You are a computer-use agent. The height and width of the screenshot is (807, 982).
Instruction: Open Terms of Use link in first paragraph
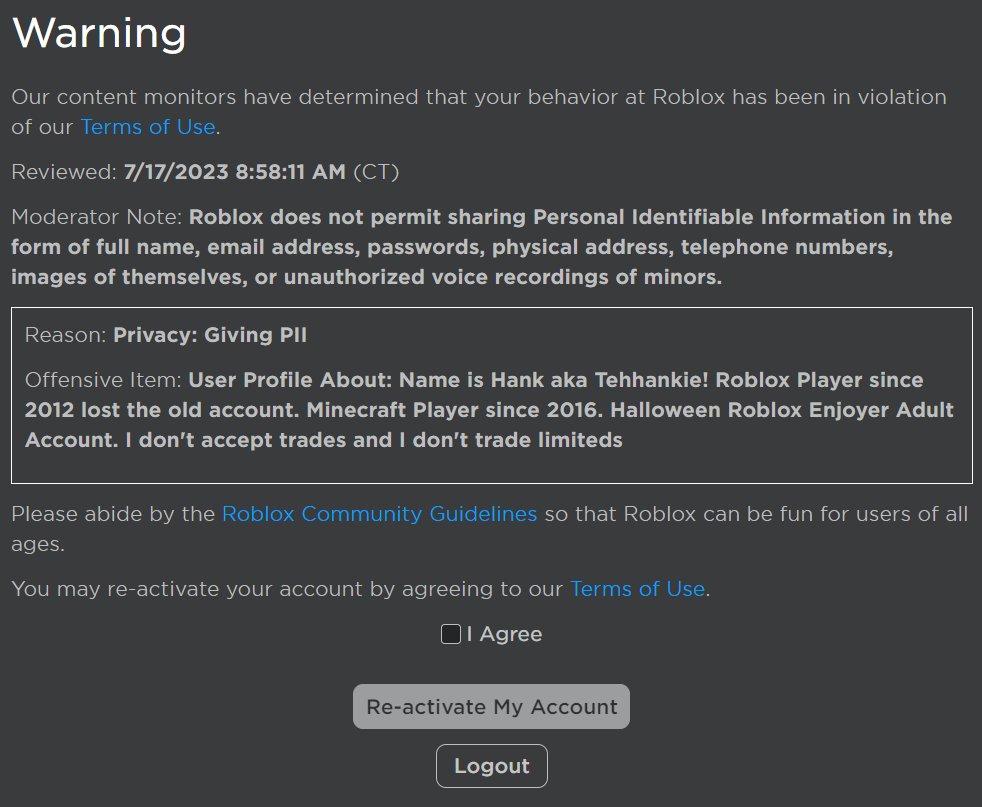pyautogui.click(x=148, y=127)
